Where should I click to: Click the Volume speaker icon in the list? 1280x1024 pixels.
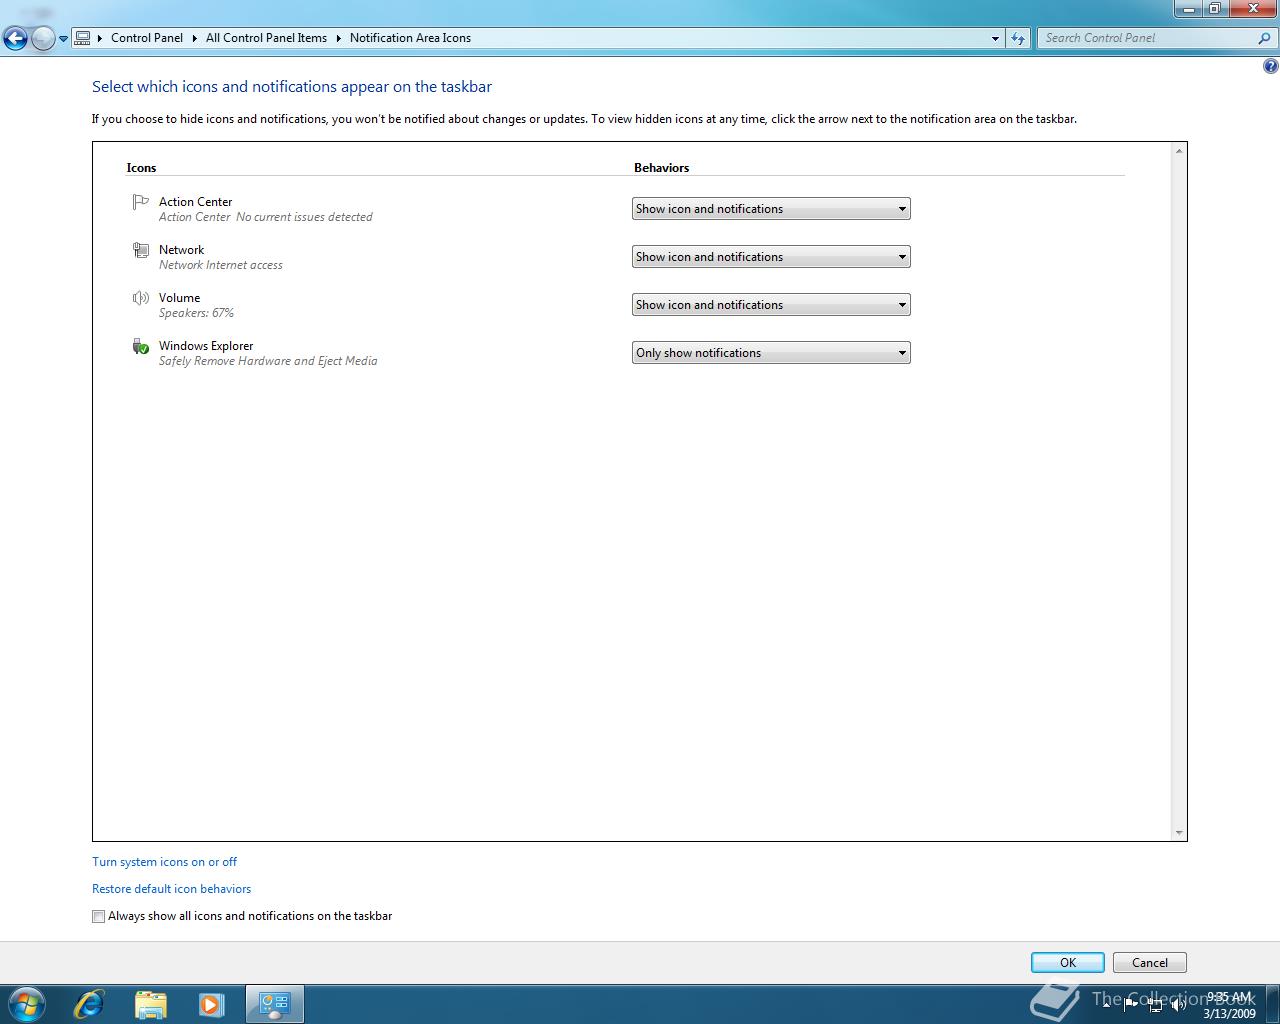point(141,299)
